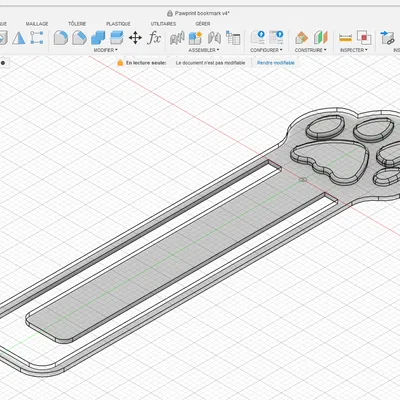The image size is (400, 400).
Task: Switch to the TÔLERIE tab
Action: point(77,24)
